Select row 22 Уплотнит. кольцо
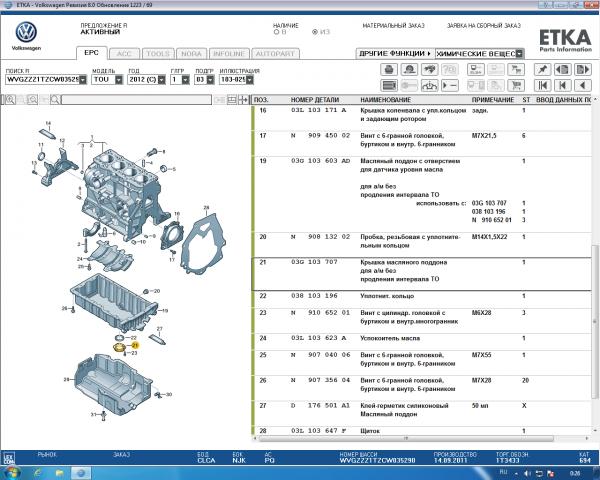600x480 pixels. [422, 299]
